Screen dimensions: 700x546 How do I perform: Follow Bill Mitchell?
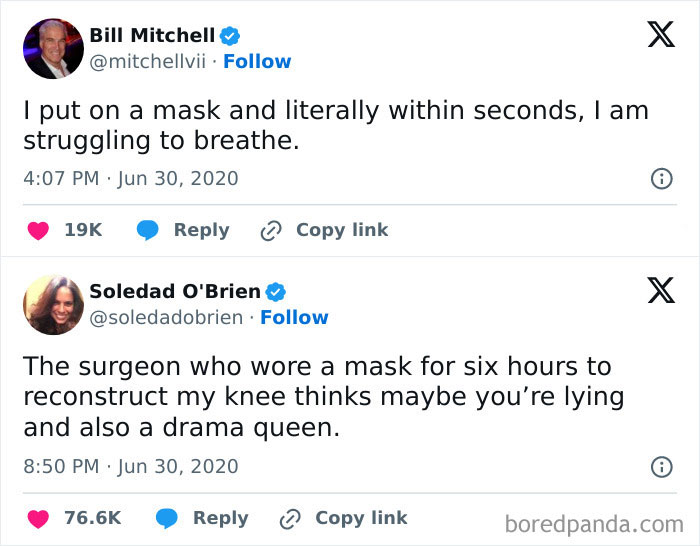click(257, 62)
